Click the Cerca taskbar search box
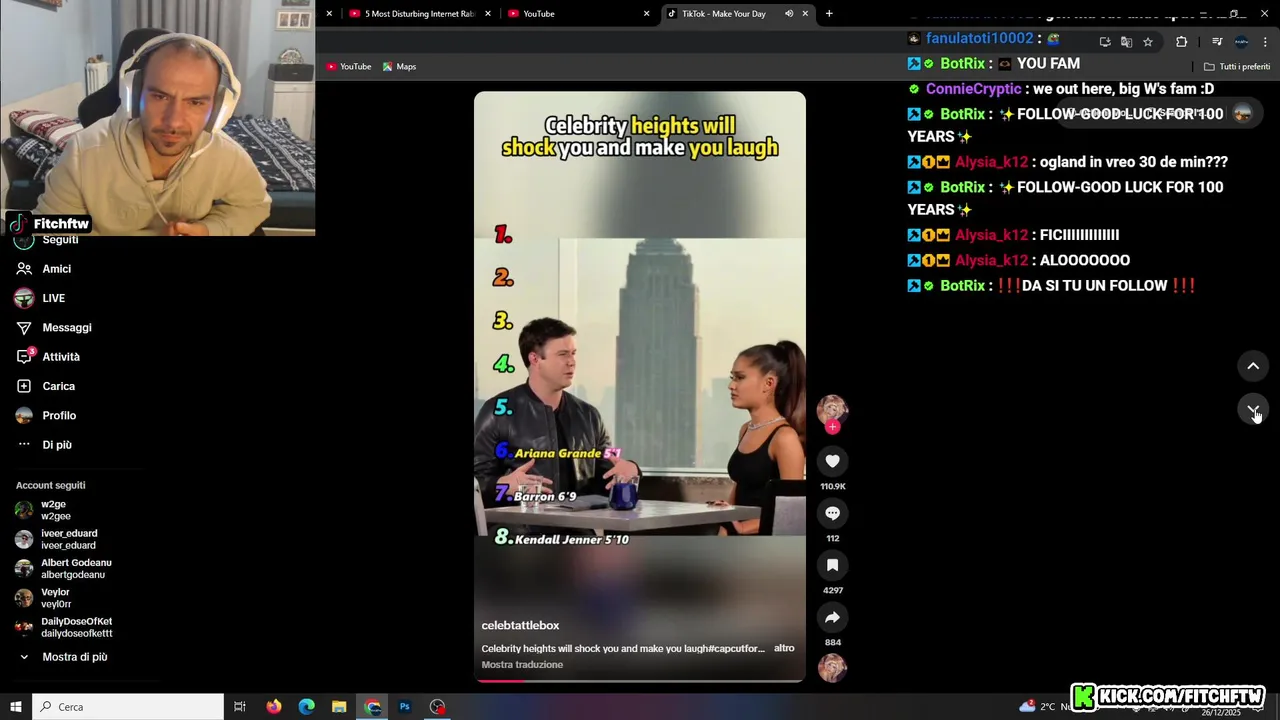Viewport: 1280px width, 720px height. tap(128, 707)
